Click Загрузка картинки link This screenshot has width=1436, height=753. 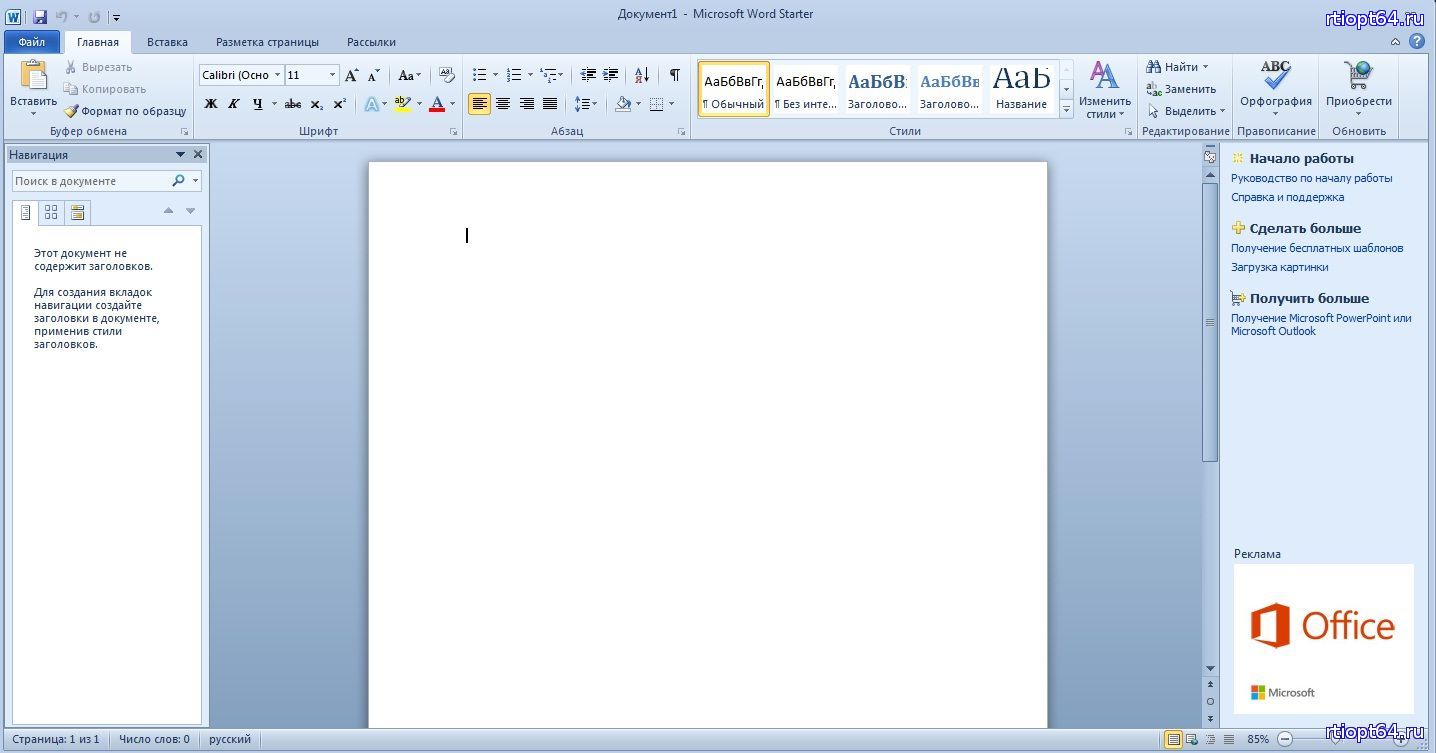pos(1279,267)
